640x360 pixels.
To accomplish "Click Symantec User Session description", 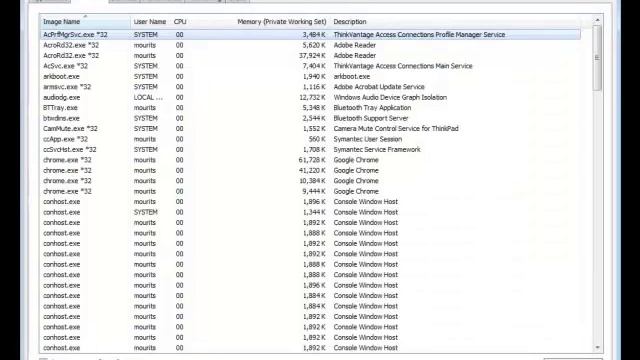I will (x=367, y=139).
